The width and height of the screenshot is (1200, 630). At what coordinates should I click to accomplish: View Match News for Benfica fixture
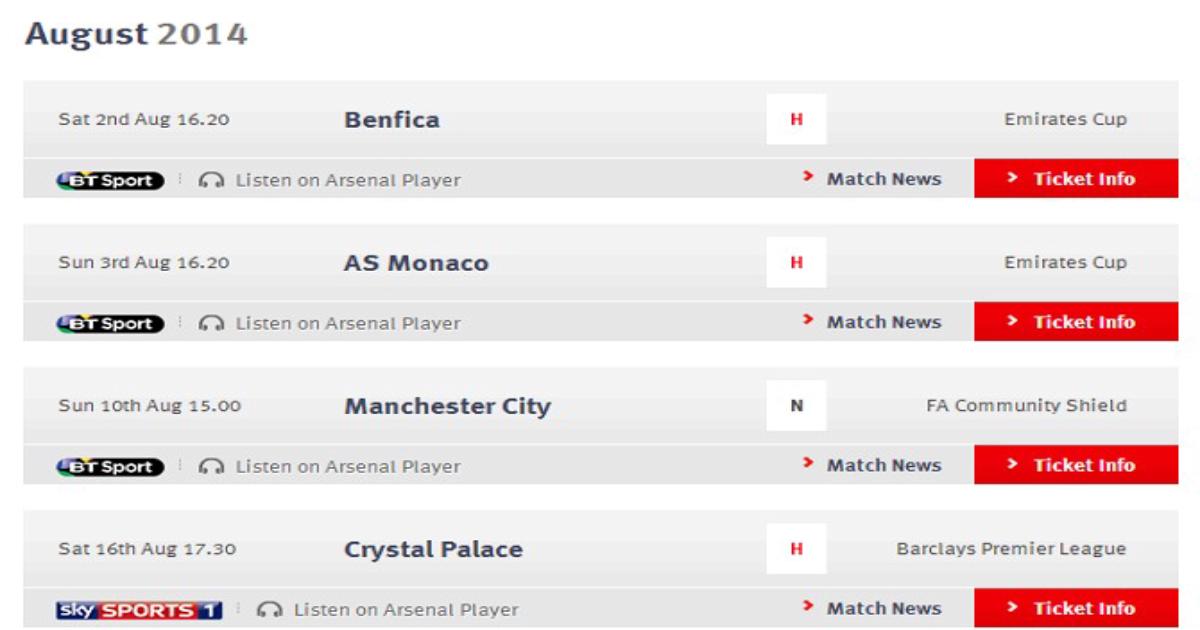pyautogui.click(x=872, y=179)
